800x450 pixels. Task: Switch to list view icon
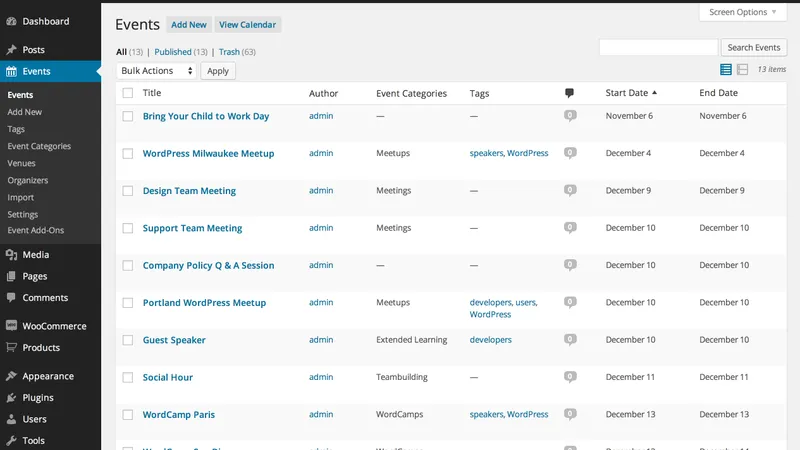point(726,69)
